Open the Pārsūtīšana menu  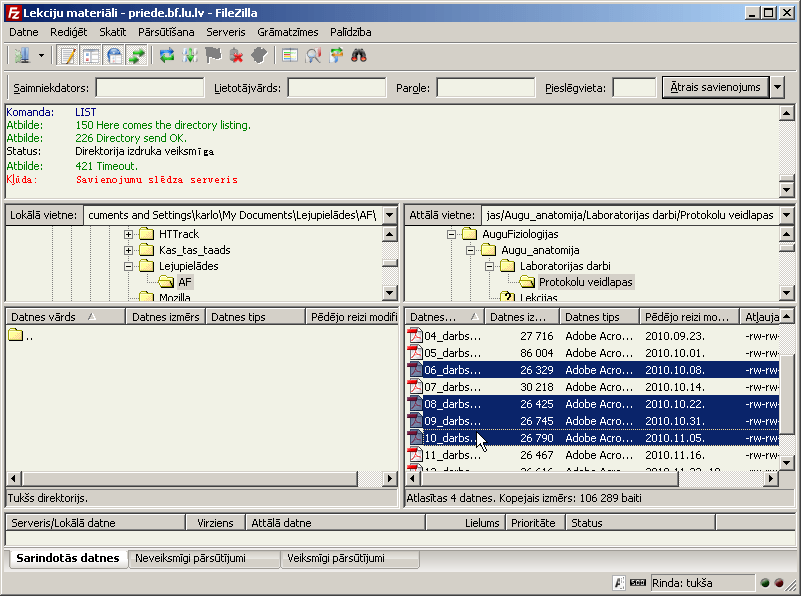(166, 32)
